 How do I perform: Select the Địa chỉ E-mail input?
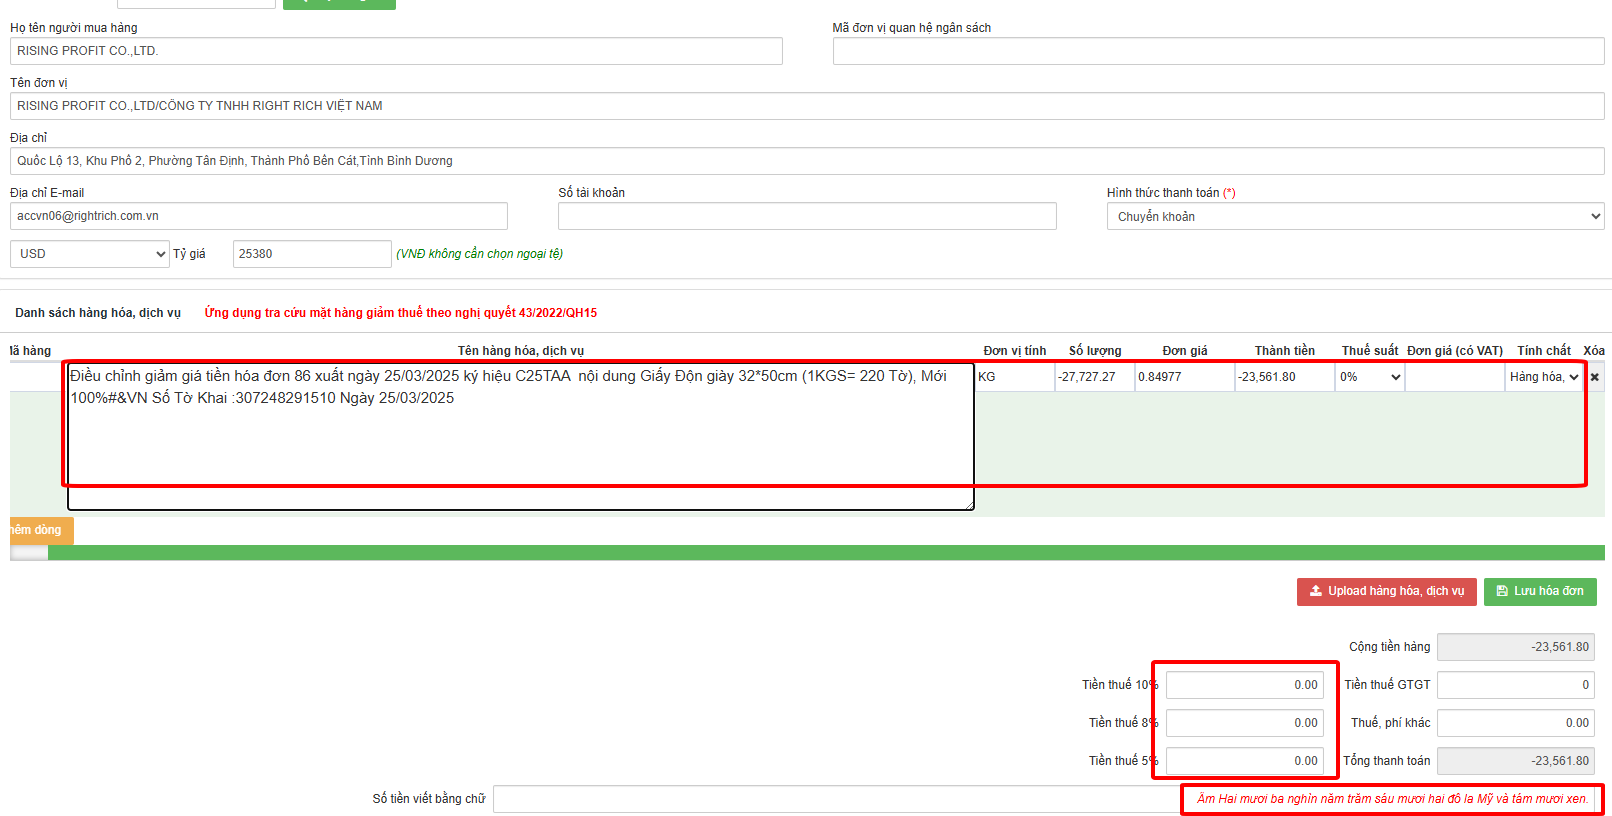tap(258, 216)
